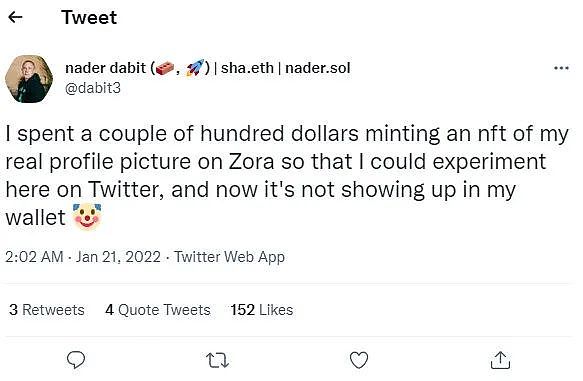Open nader dabit's hexagonal profile picture
Screen dimensions: 583x381
pos(29,79)
